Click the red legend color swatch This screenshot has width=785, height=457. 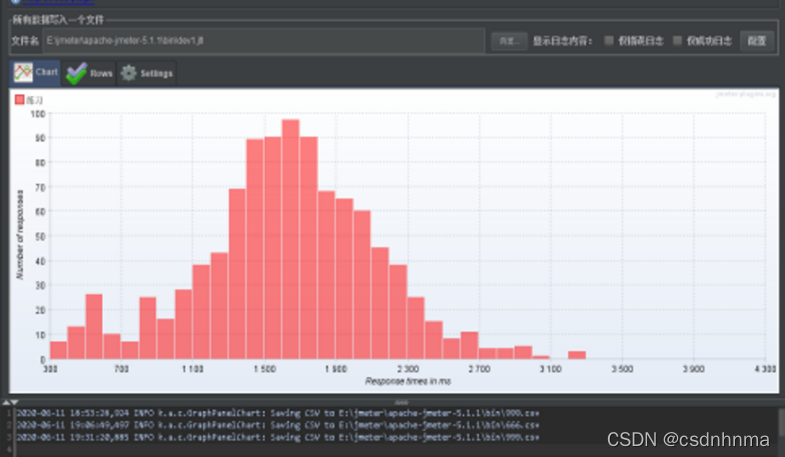click(20, 100)
